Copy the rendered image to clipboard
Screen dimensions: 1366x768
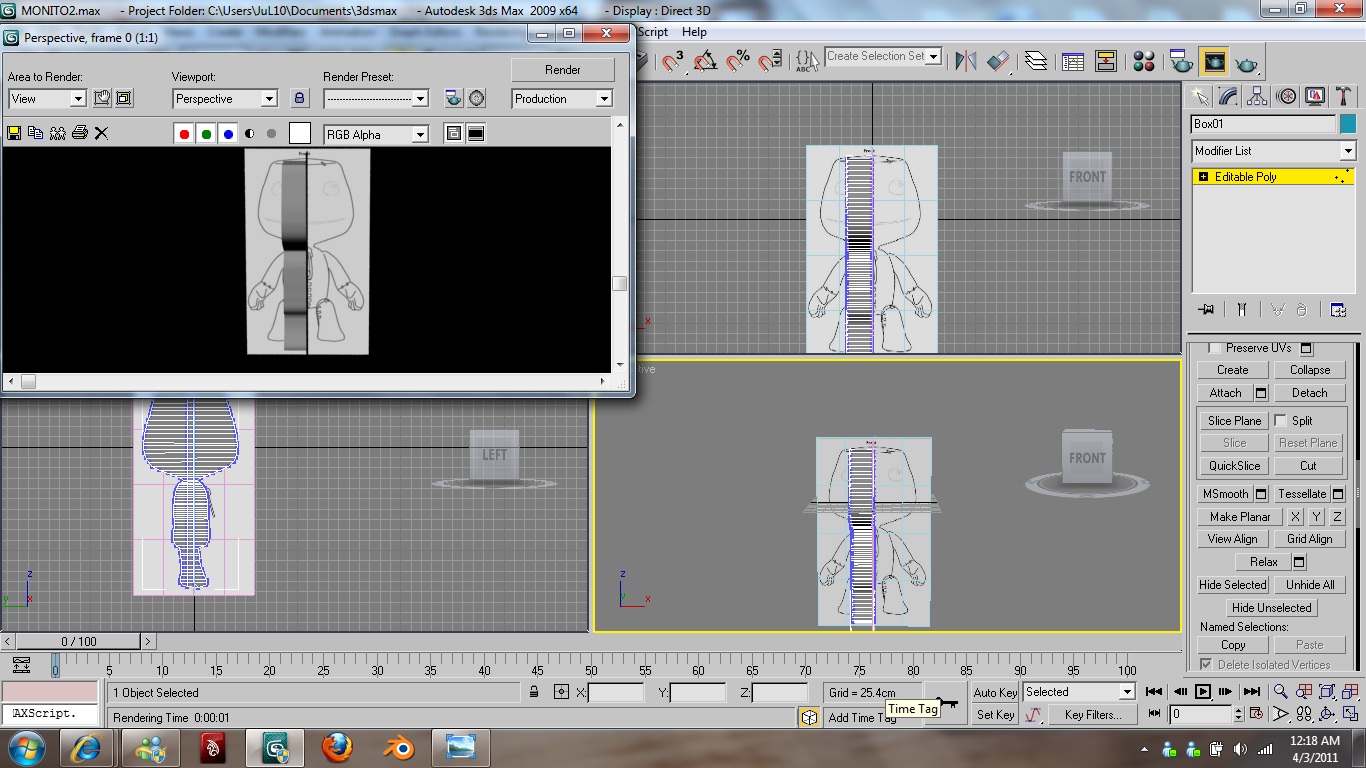coord(36,133)
